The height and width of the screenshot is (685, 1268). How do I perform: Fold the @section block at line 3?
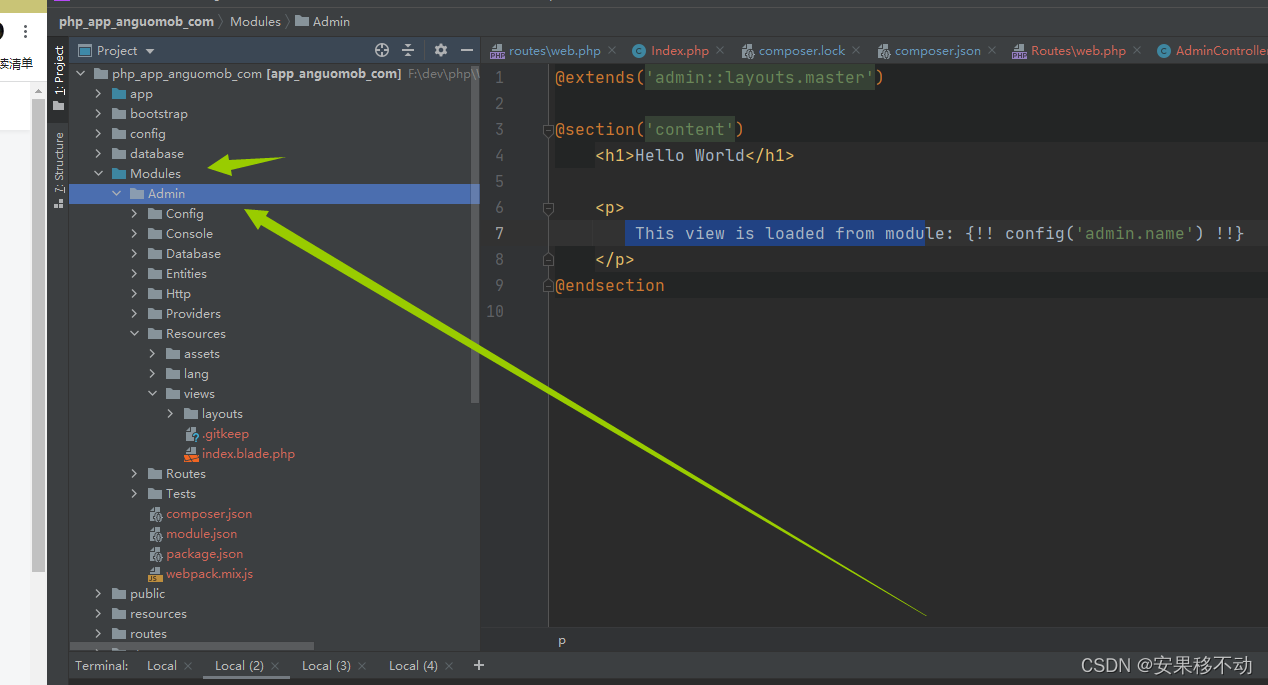(548, 130)
